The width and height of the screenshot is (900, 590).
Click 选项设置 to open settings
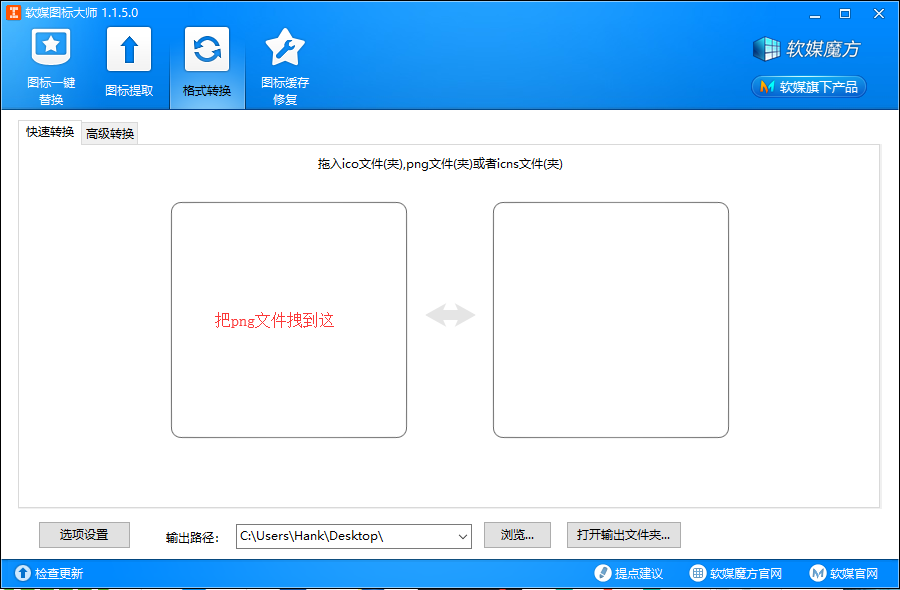(x=84, y=535)
